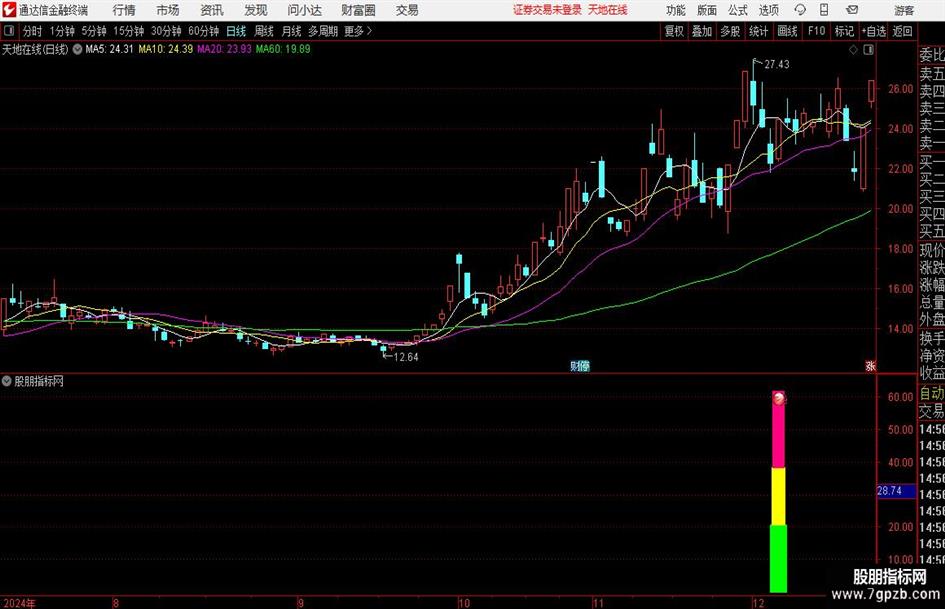
Task: Click the green segment of indicator bar
Action: [x=779, y=559]
